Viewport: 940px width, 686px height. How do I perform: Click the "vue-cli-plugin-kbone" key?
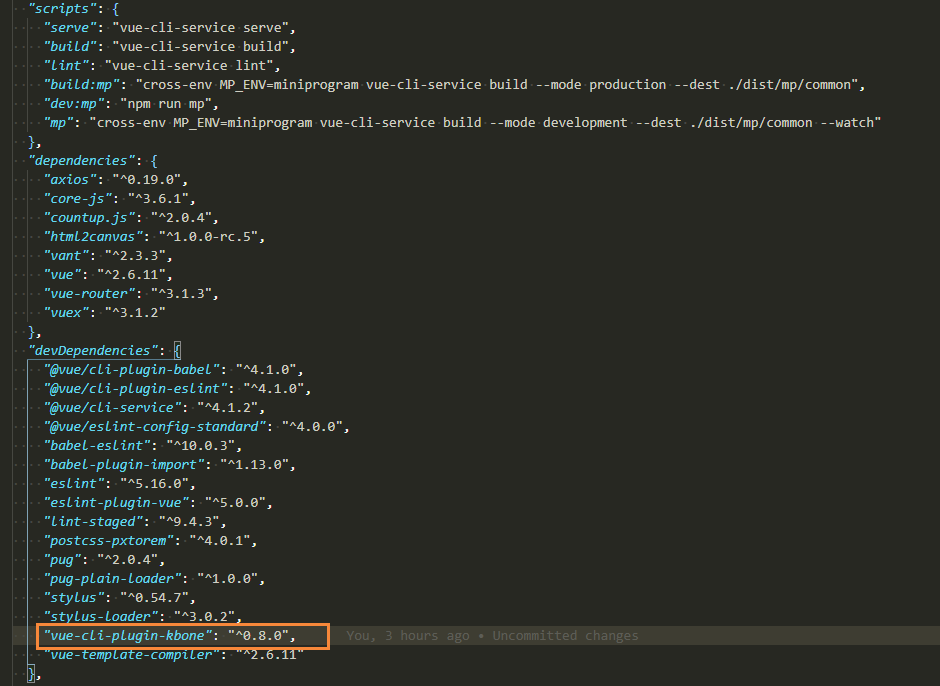(x=128, y=636)
